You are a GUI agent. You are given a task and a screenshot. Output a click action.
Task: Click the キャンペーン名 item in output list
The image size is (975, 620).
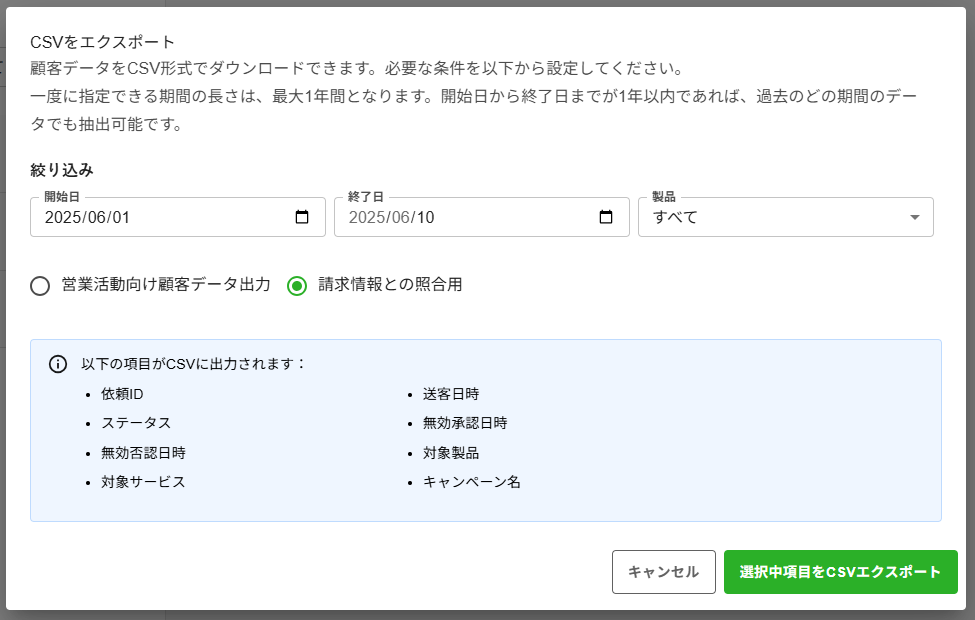click(471, 481)
